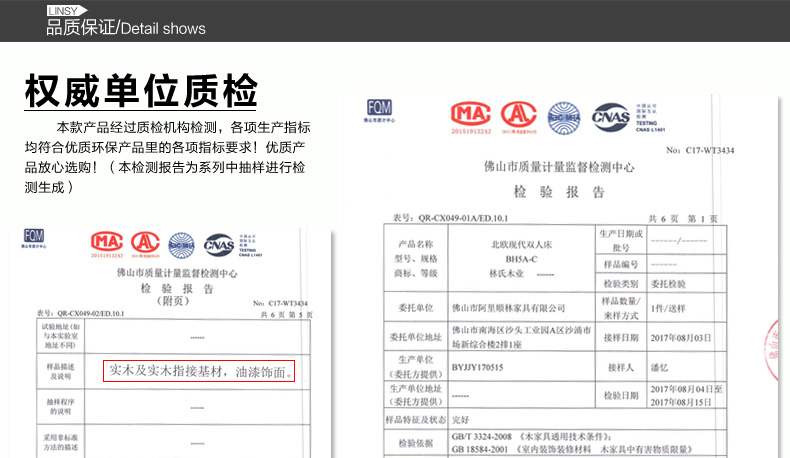Click standard GB 18584-2001 line
Screen dimensions: 790x458
[x=572, y=449]
